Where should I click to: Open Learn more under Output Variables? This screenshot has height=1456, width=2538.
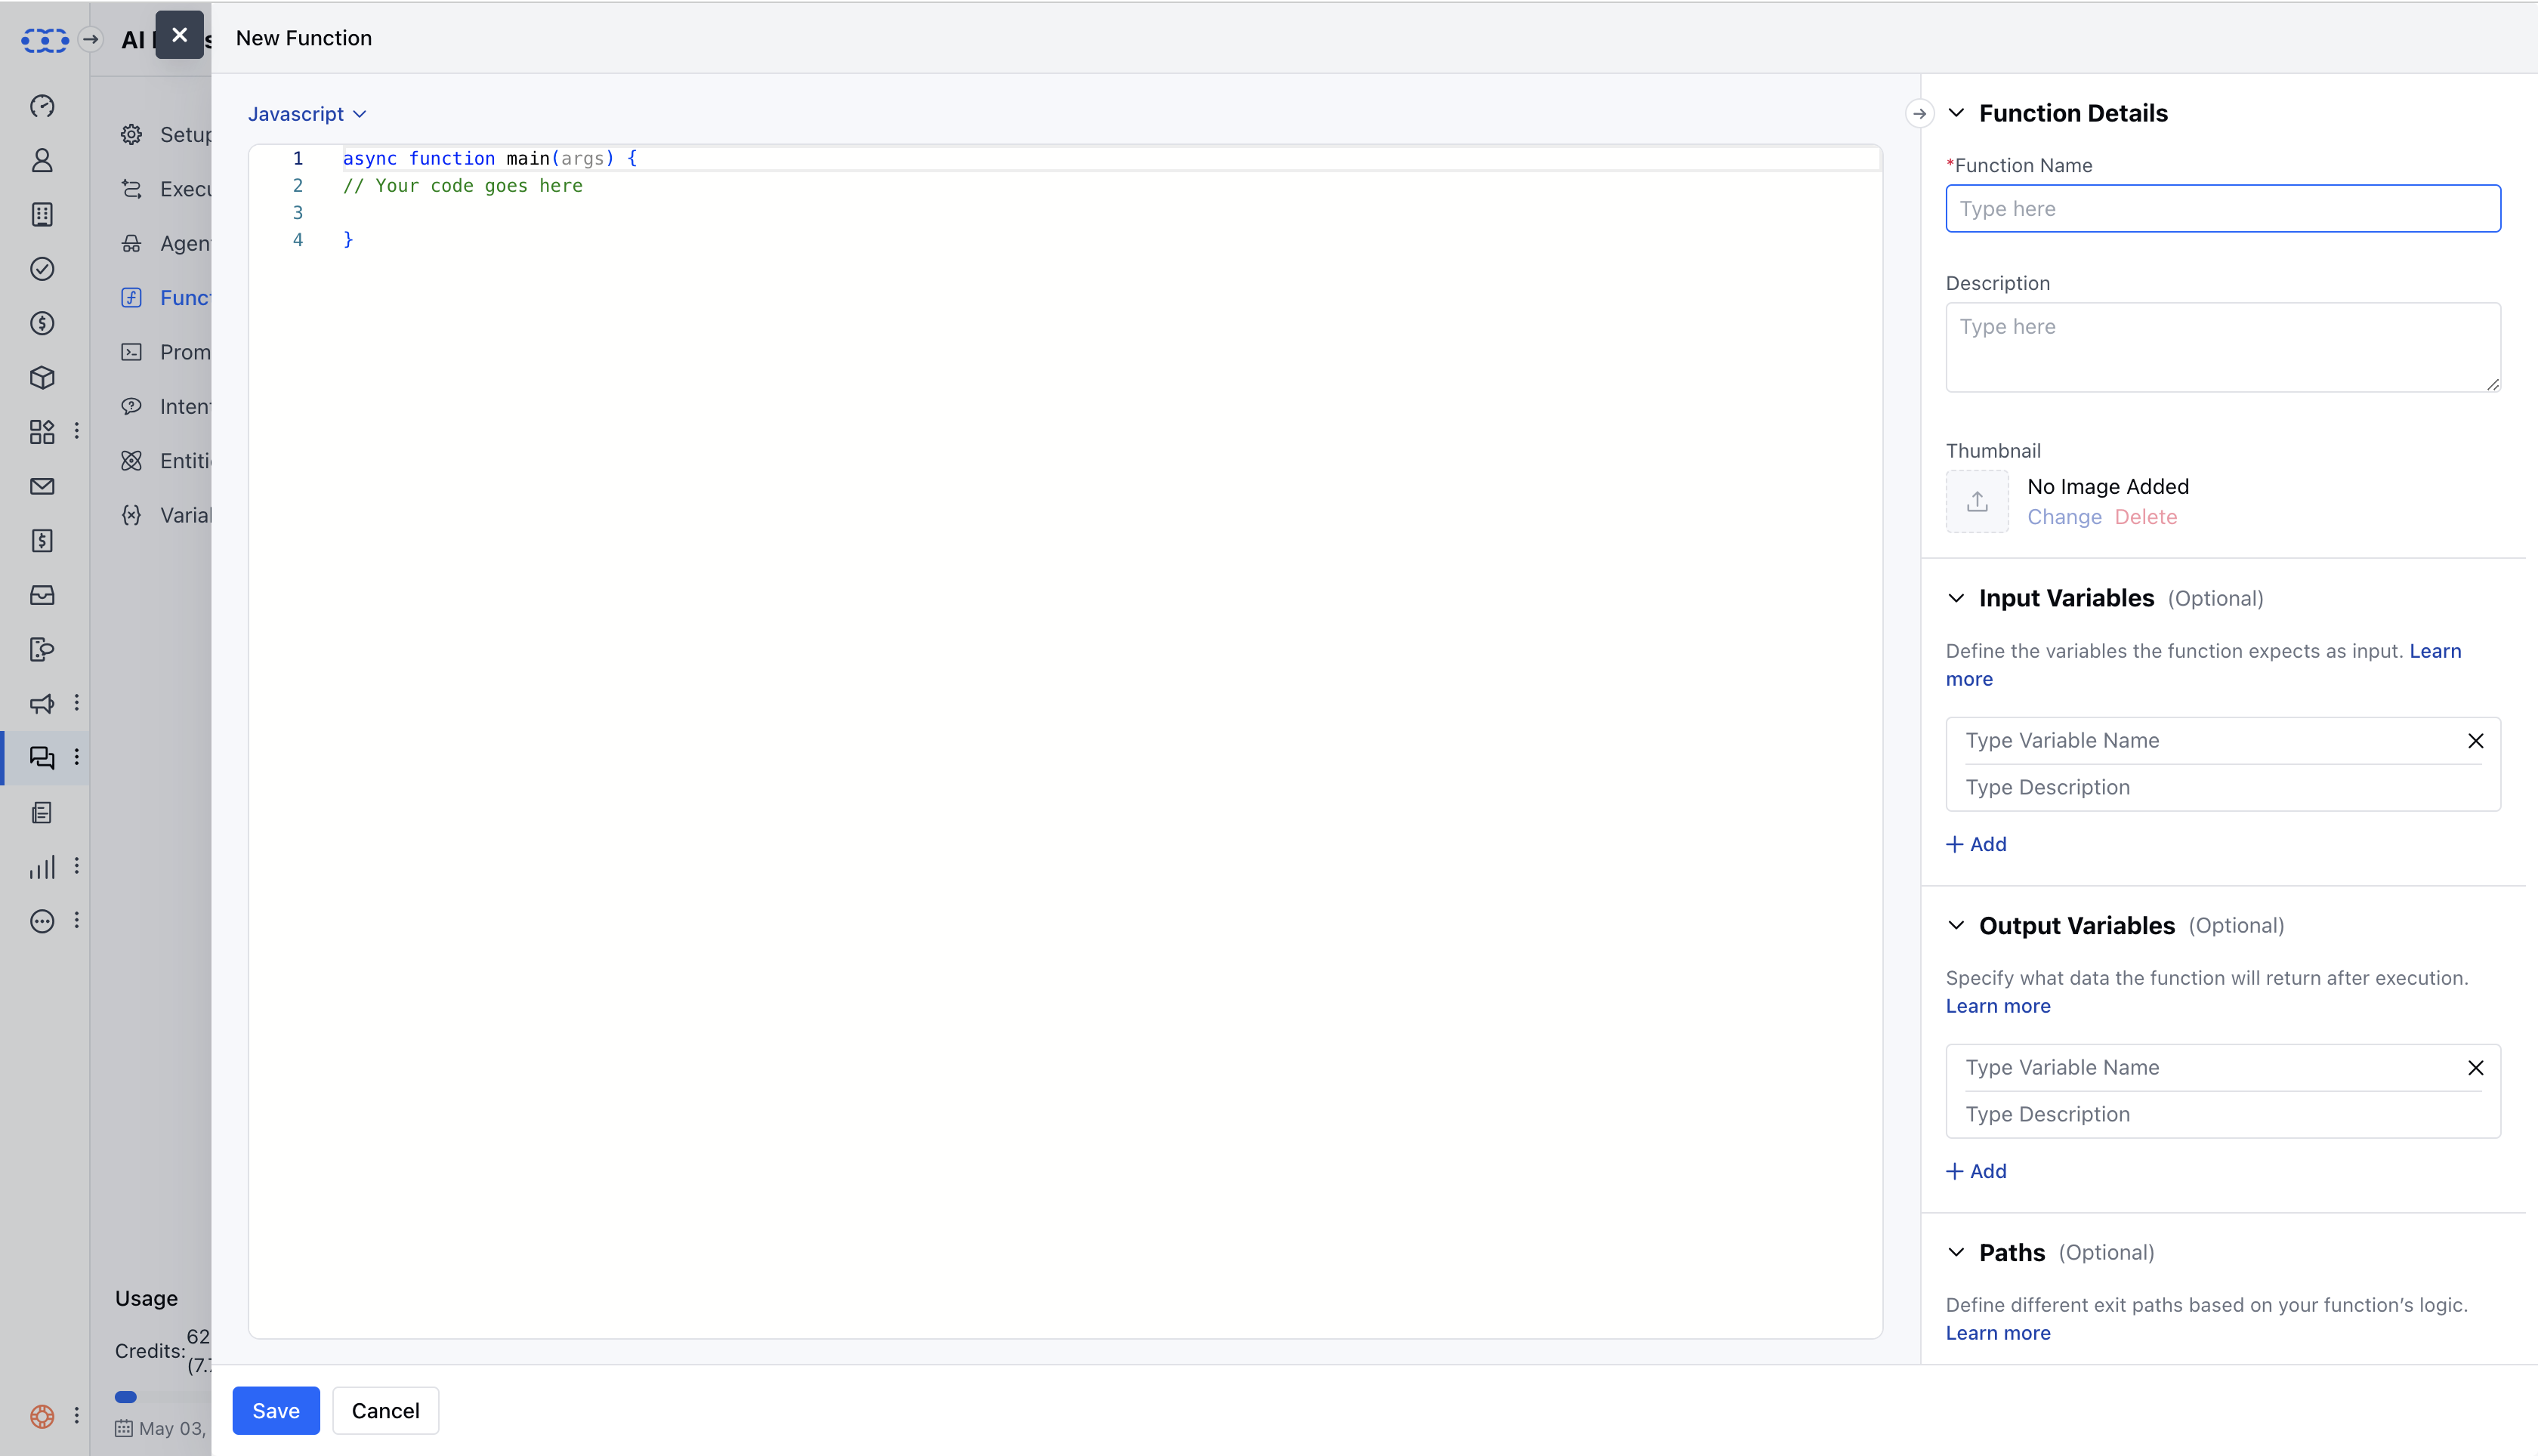(x=1997, y=1006)
